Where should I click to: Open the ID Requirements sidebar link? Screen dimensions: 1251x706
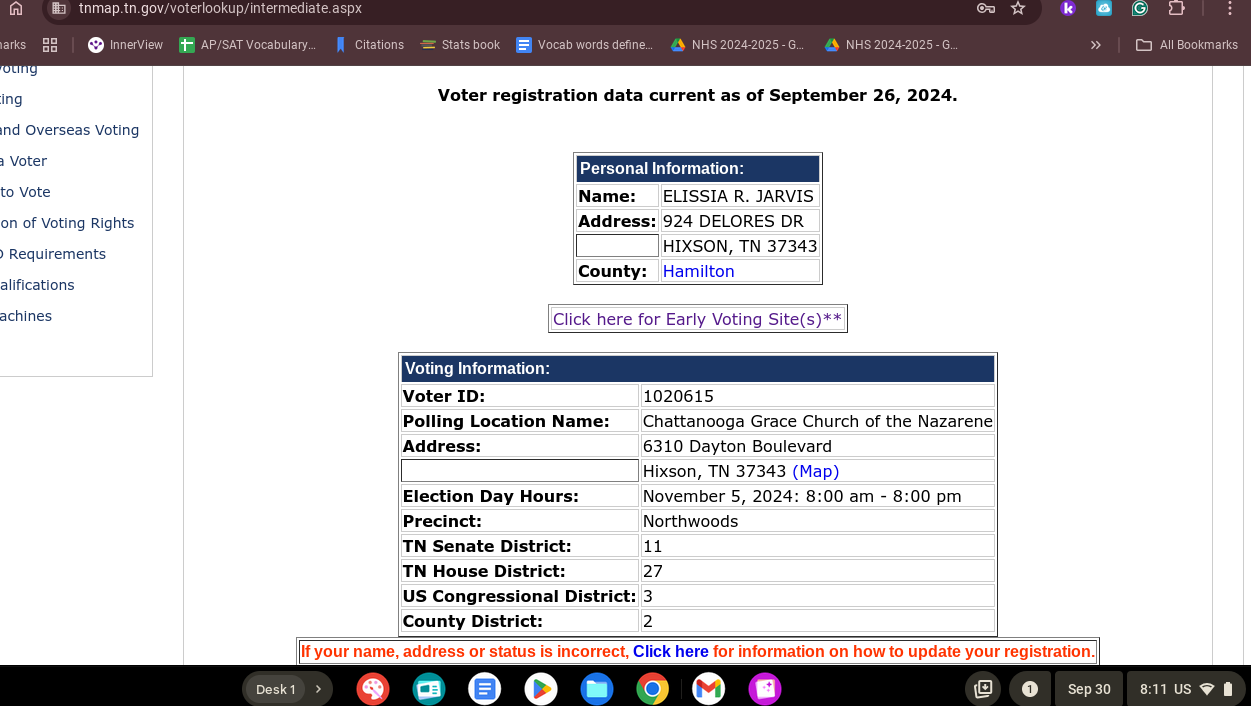(x=53, y=254)
